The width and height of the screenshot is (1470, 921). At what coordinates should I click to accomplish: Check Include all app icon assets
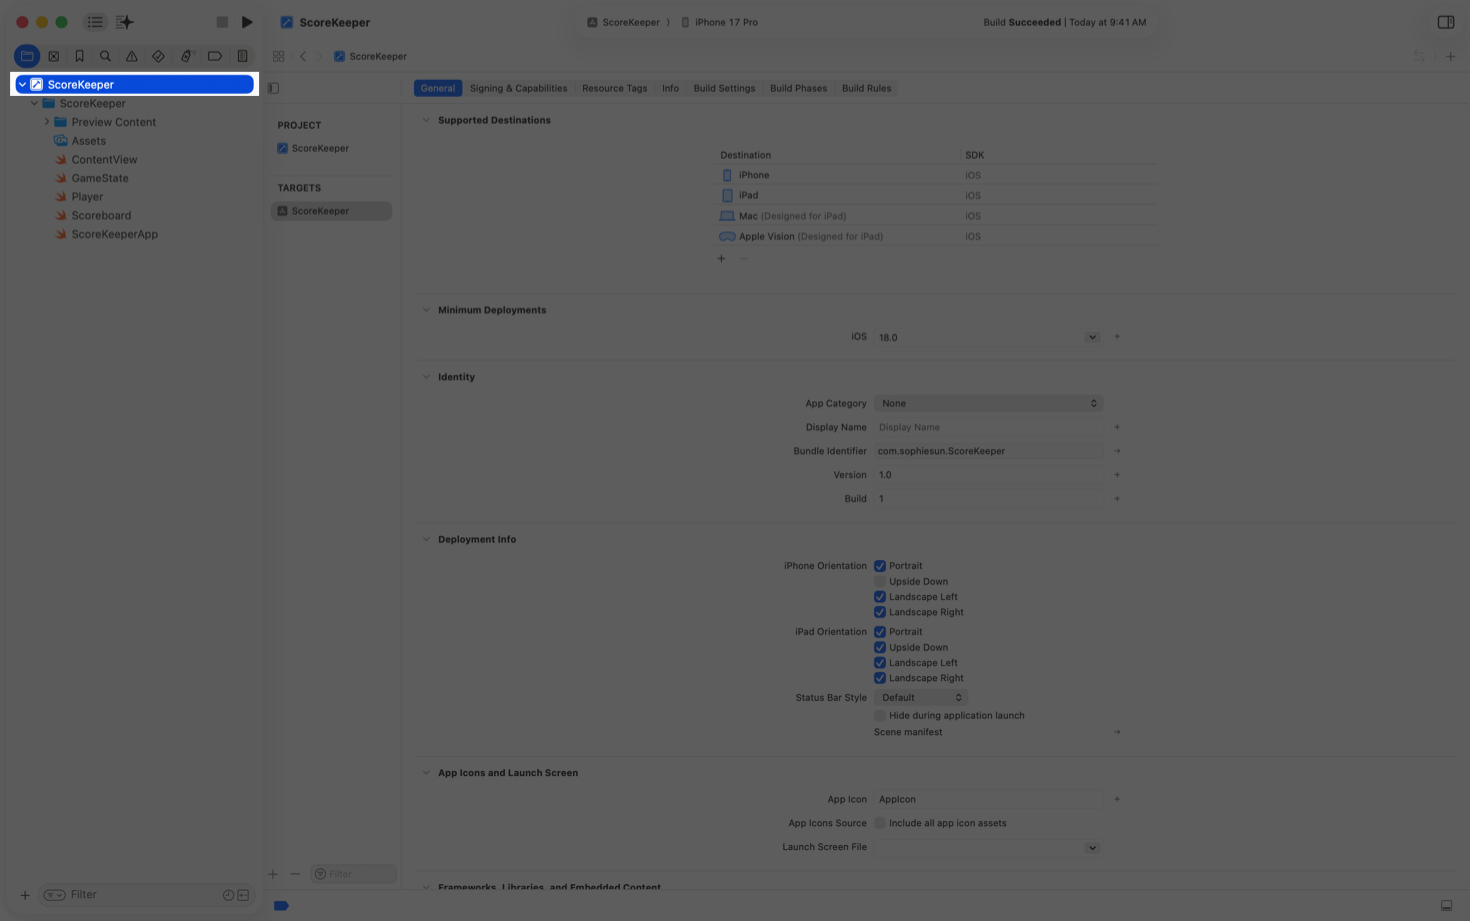pyautogui.click(x=880, y=824)
